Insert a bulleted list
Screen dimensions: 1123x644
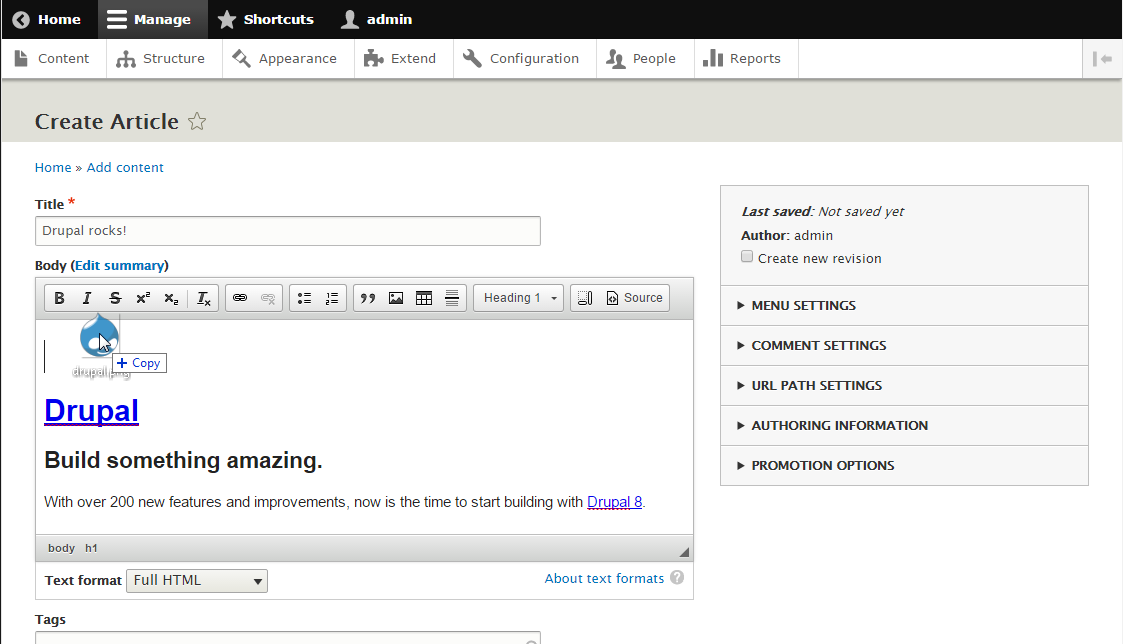pos(304,298)
